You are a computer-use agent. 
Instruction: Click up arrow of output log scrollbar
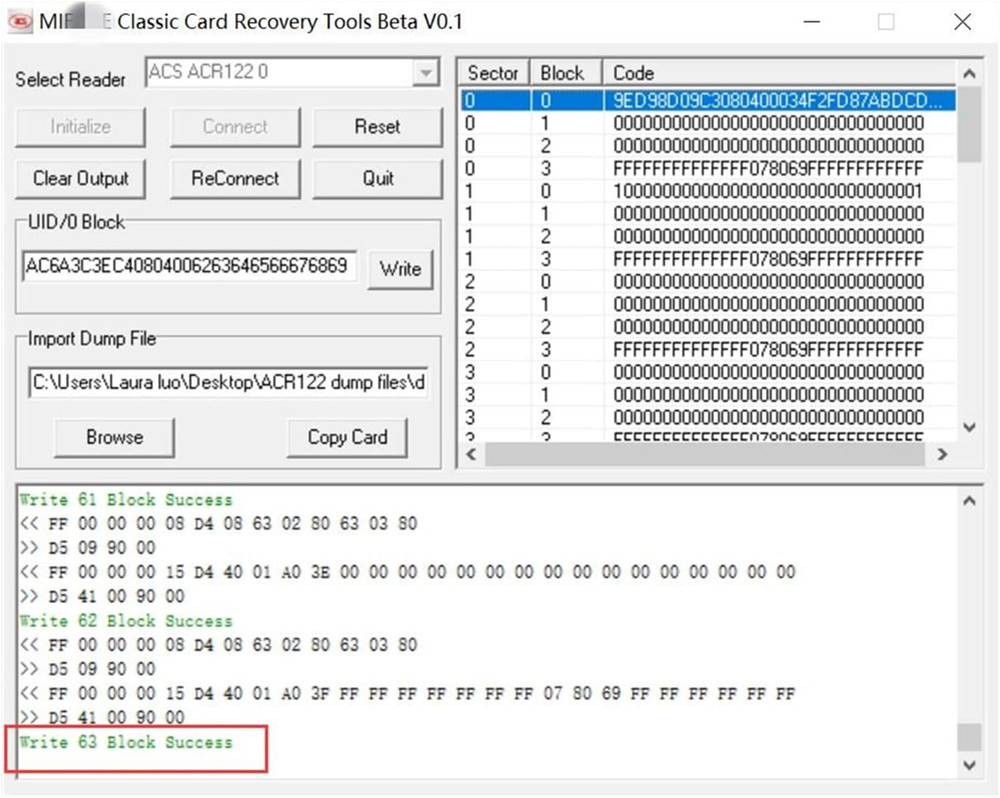(x=968, y=501)
